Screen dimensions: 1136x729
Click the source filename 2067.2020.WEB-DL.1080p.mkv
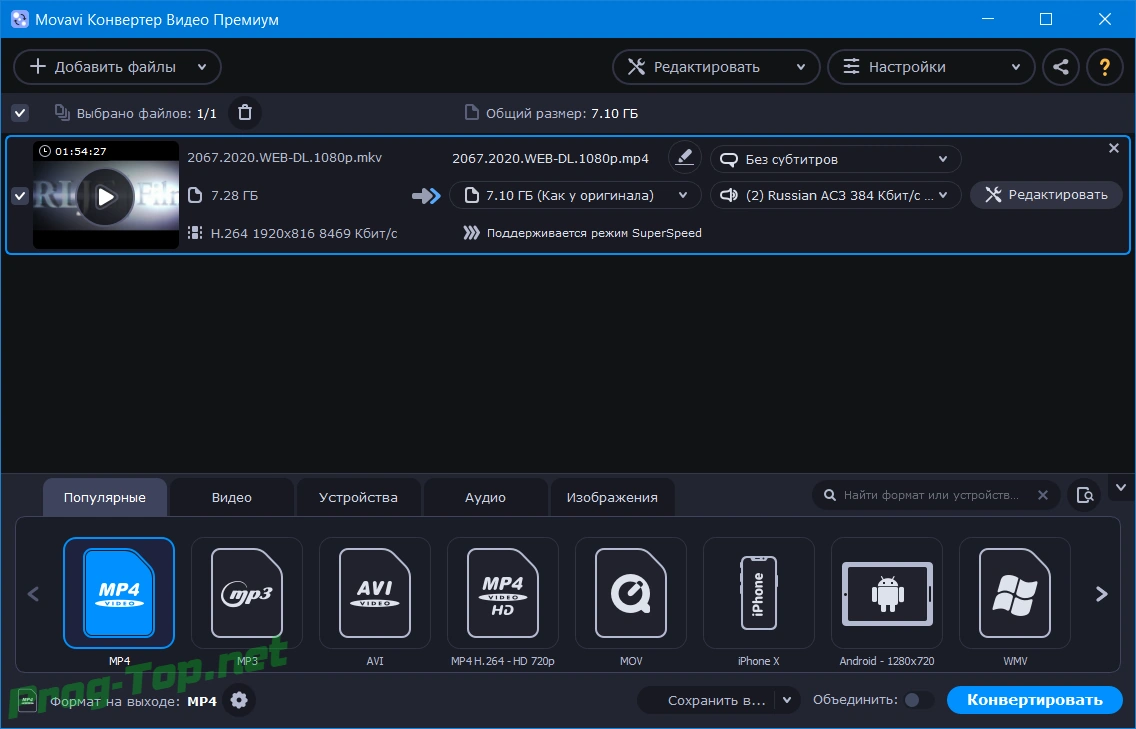(284, 157)
